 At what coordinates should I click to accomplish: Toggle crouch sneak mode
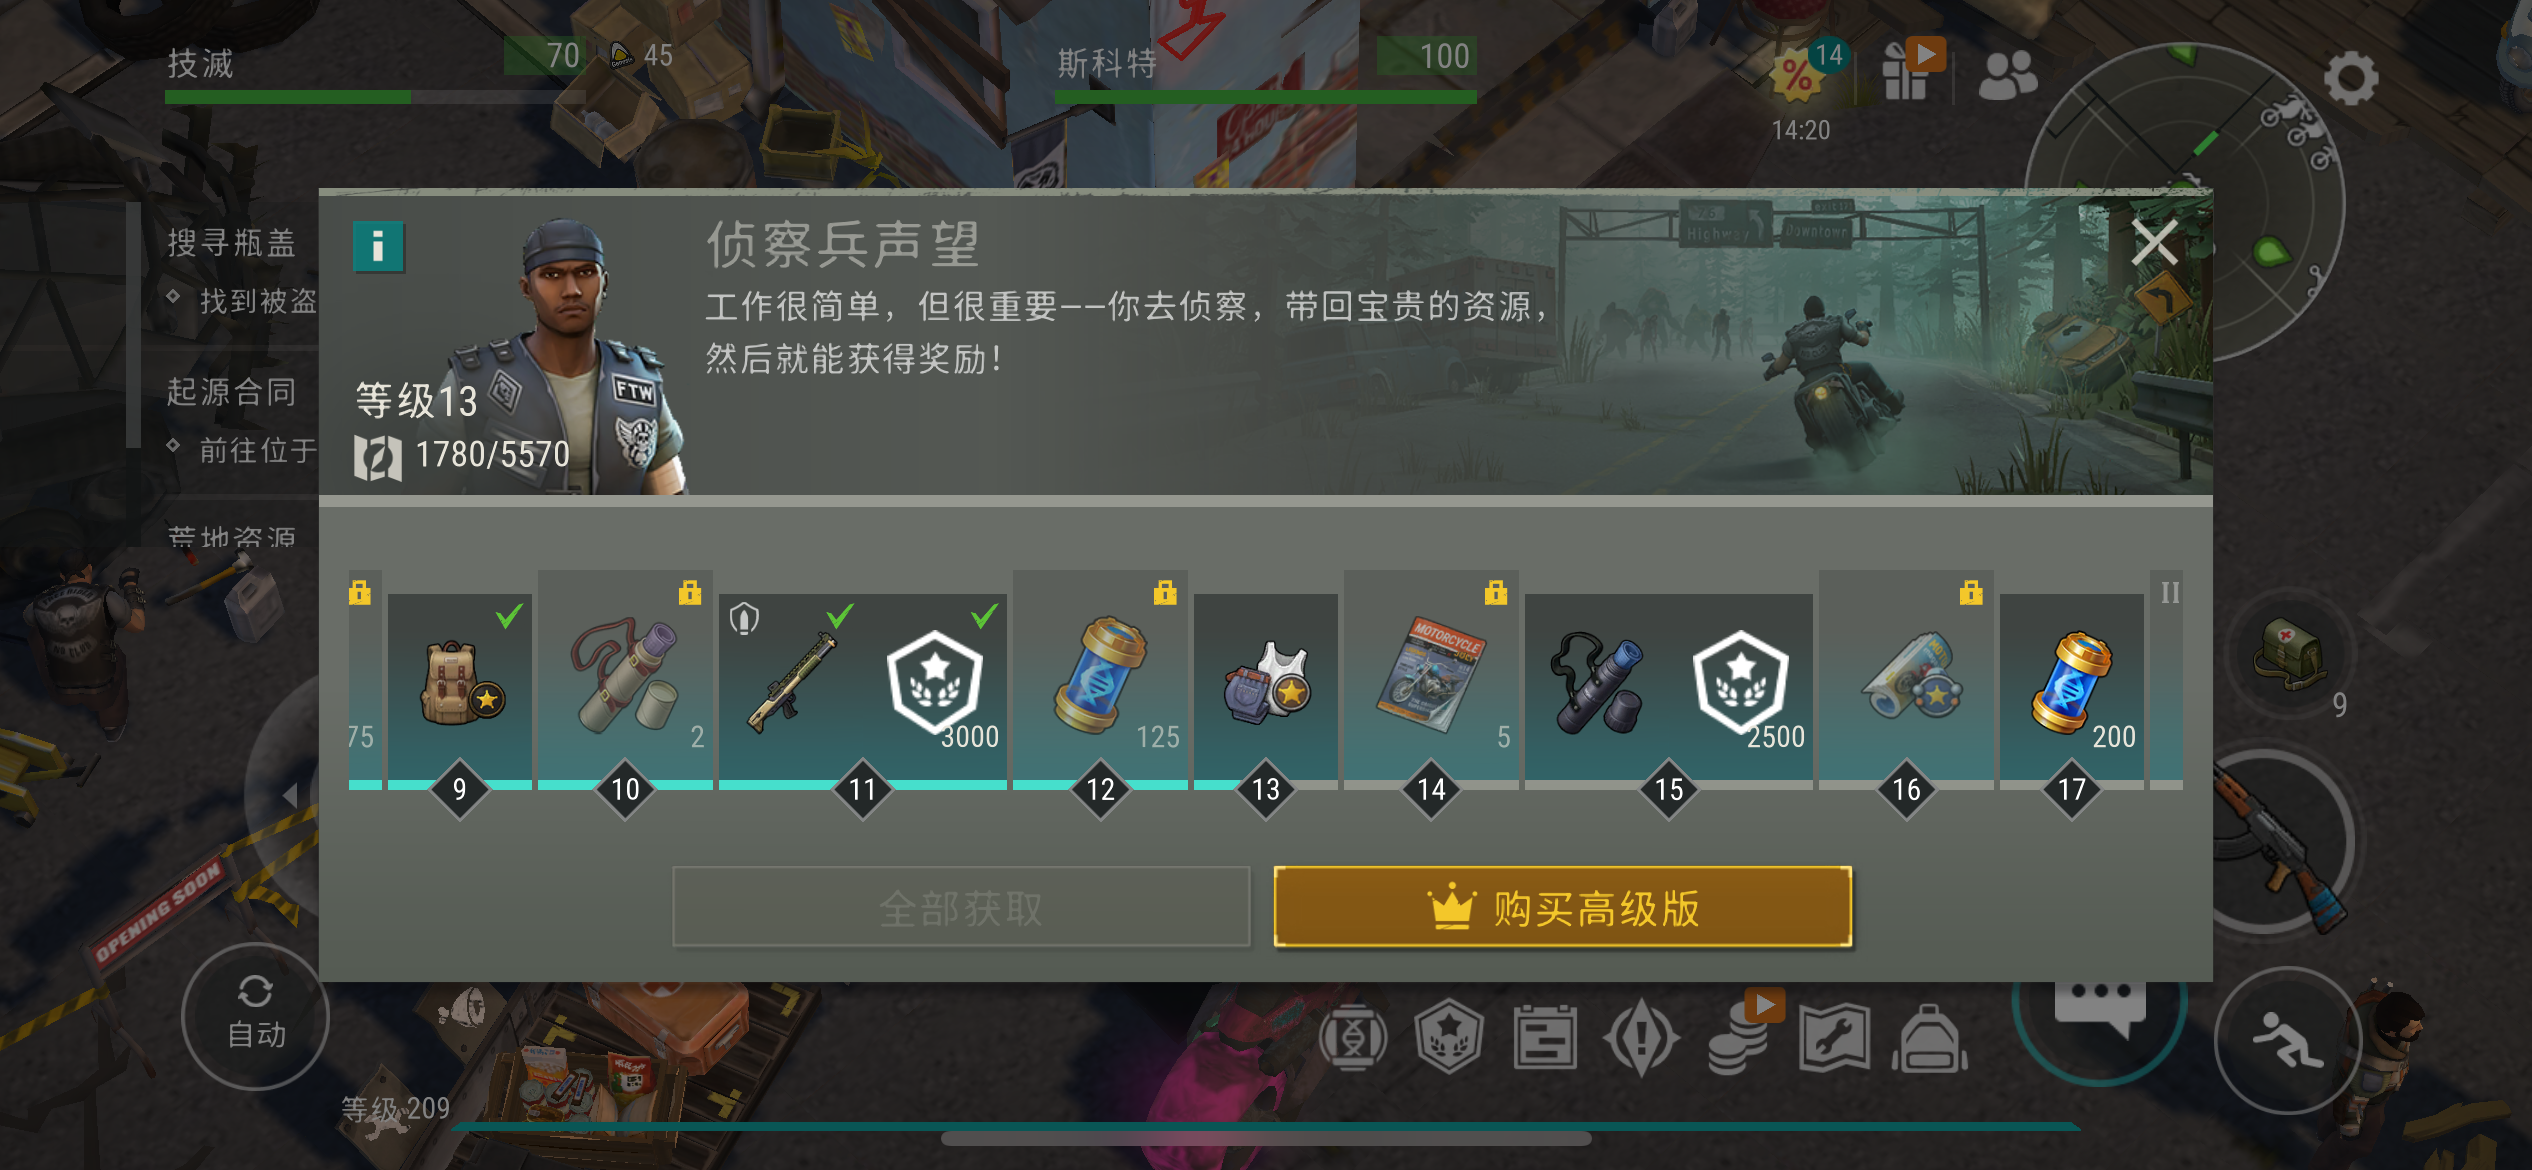pos(2288,1040)
